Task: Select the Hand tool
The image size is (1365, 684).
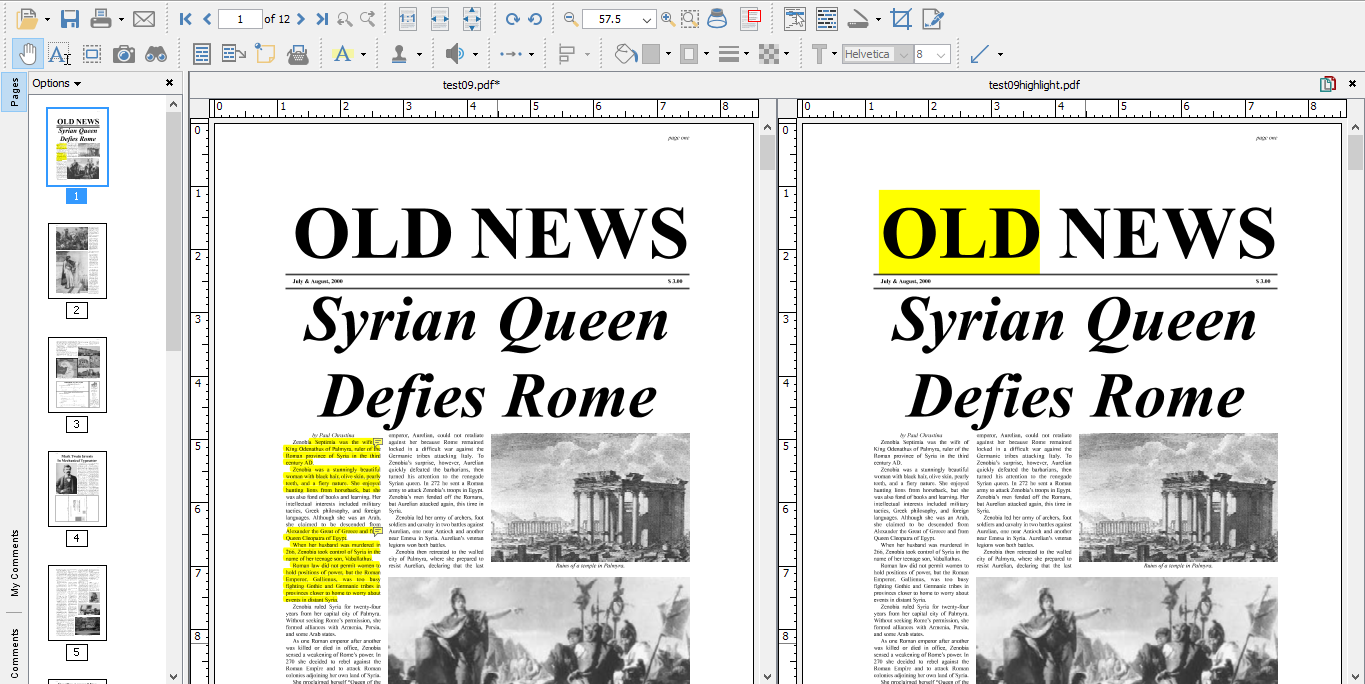Action: point(26,53)
